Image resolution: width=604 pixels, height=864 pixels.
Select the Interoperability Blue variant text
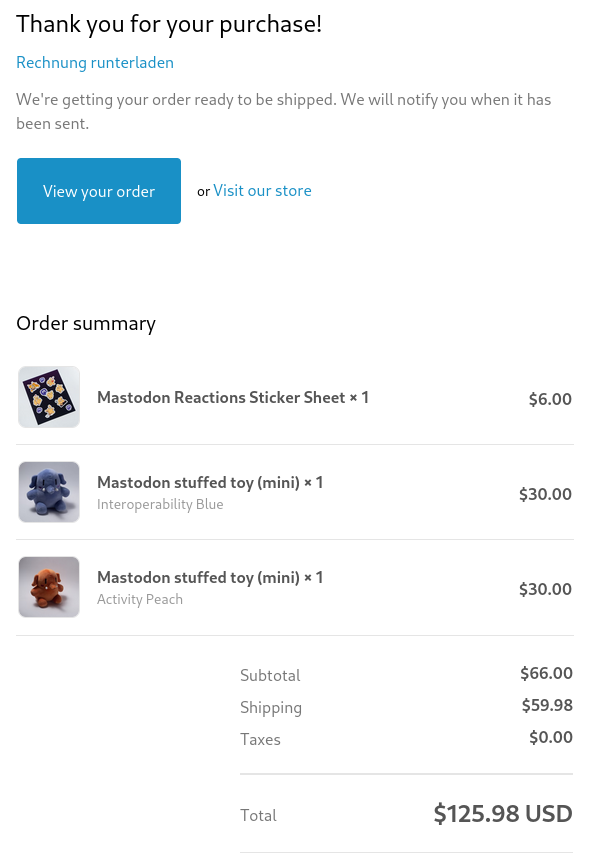click(x=160, y=505)
